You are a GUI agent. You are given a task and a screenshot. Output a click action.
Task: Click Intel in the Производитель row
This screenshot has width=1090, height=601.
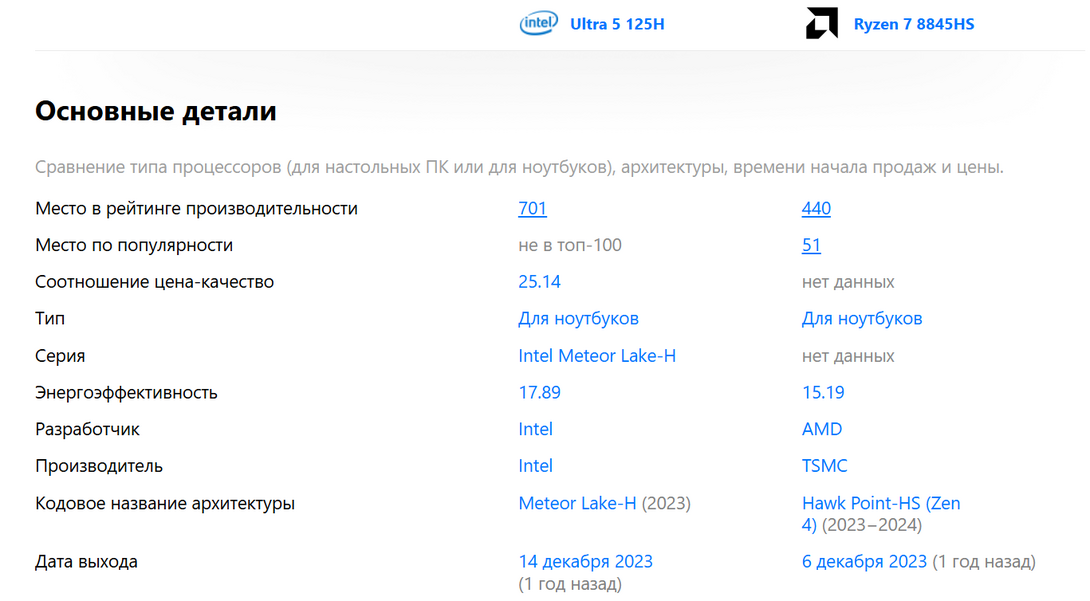point(535,466)
